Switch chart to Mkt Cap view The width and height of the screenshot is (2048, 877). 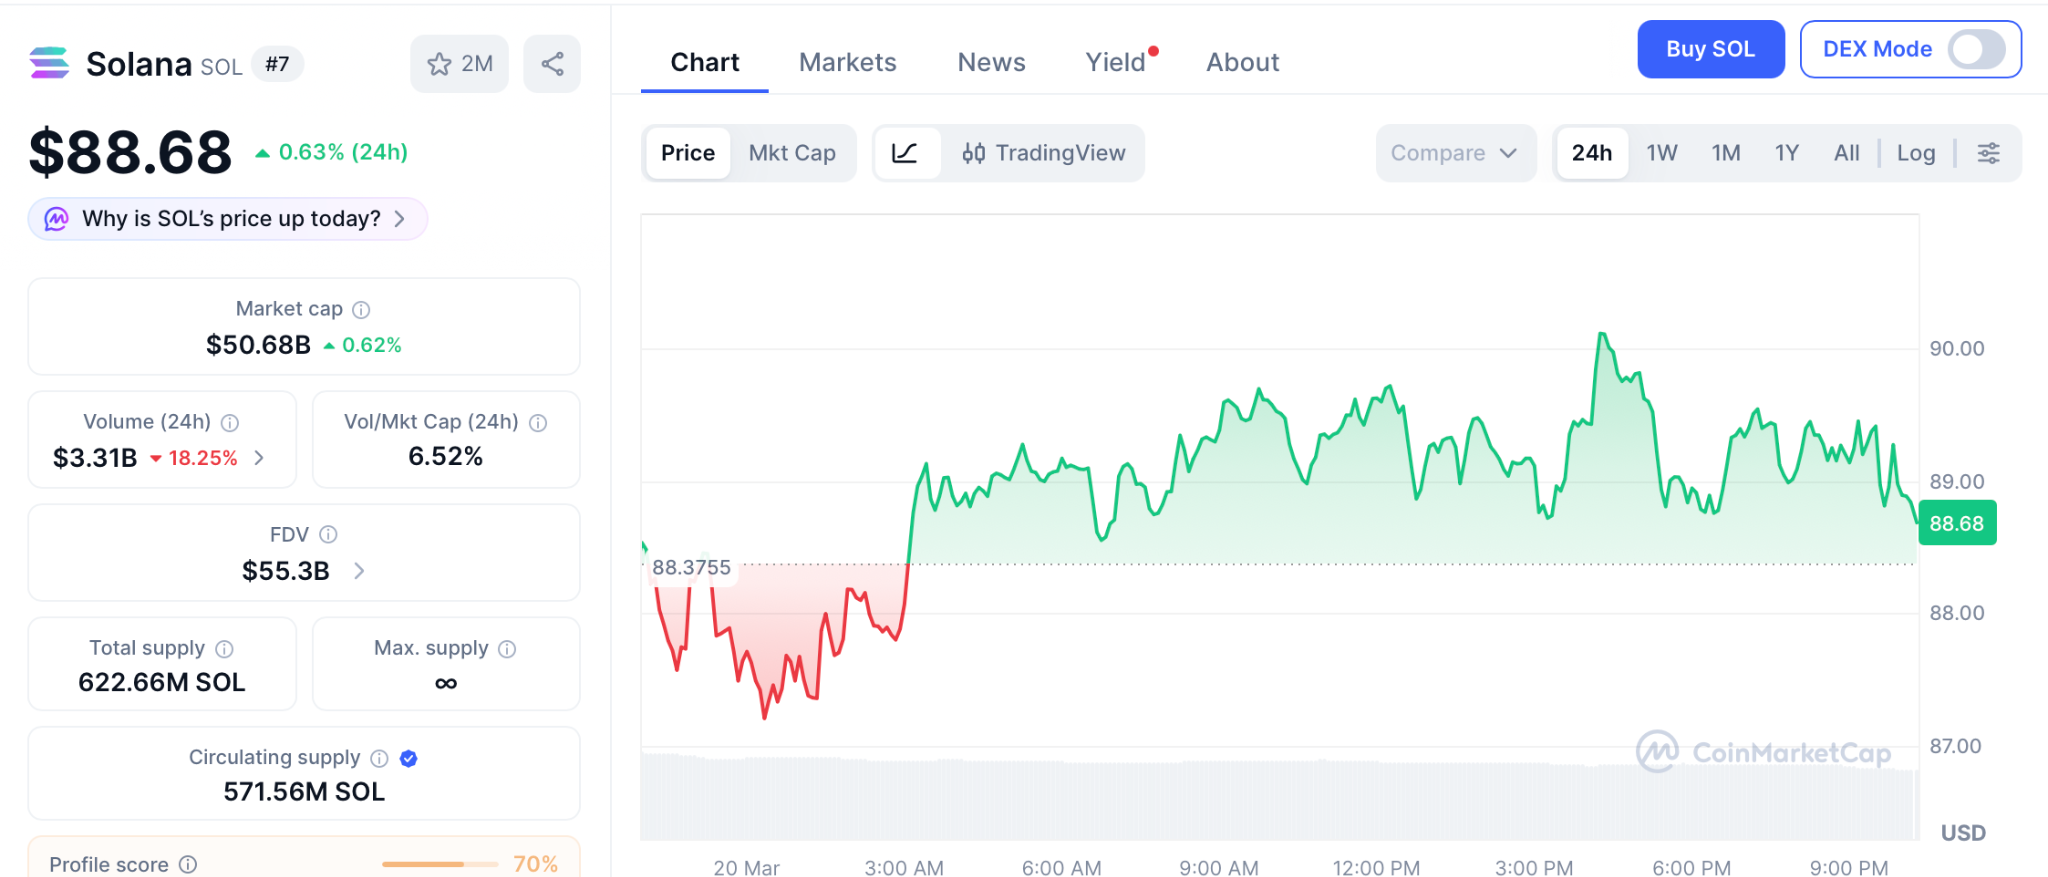coord(791,153)
